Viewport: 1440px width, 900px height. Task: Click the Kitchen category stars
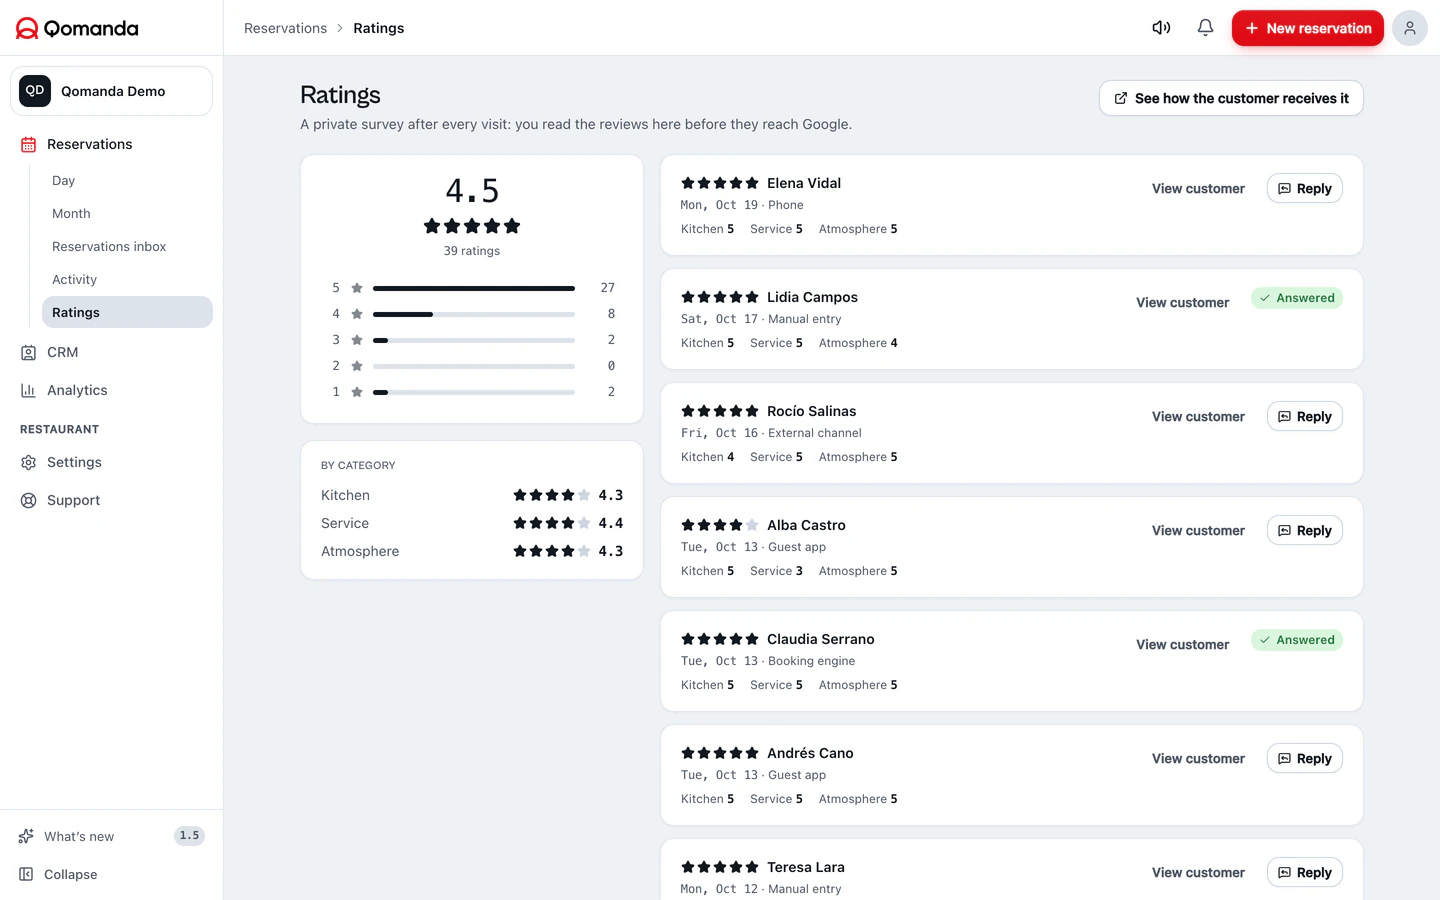pos(552,495)
